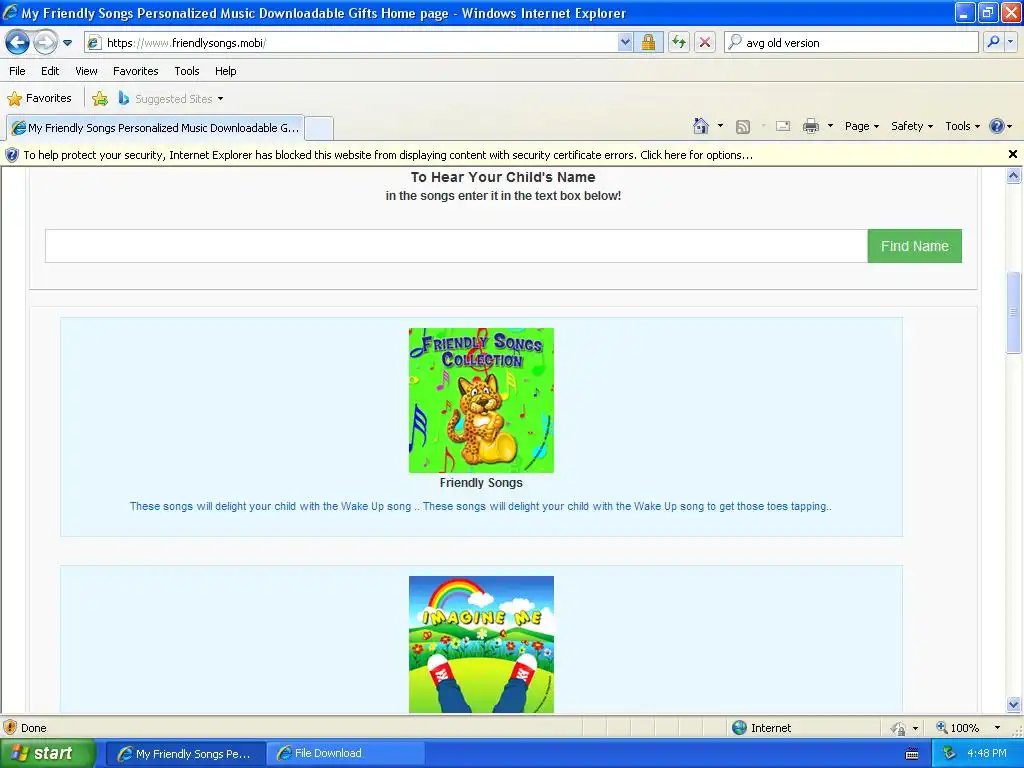Expand the Home button dropdown arrow

(720, 126)
